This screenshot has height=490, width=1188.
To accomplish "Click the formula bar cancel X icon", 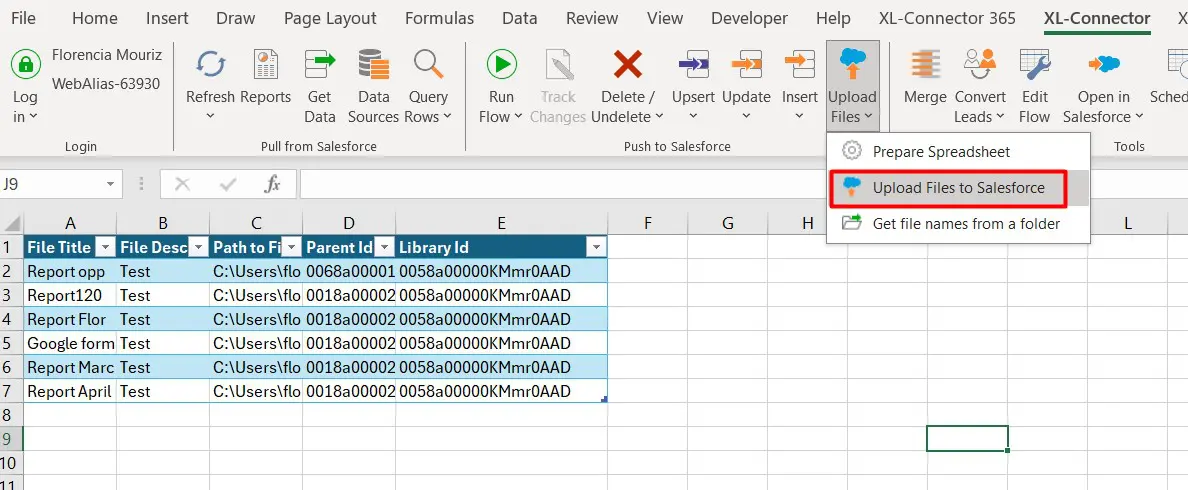I will click(x=182, y=183).
